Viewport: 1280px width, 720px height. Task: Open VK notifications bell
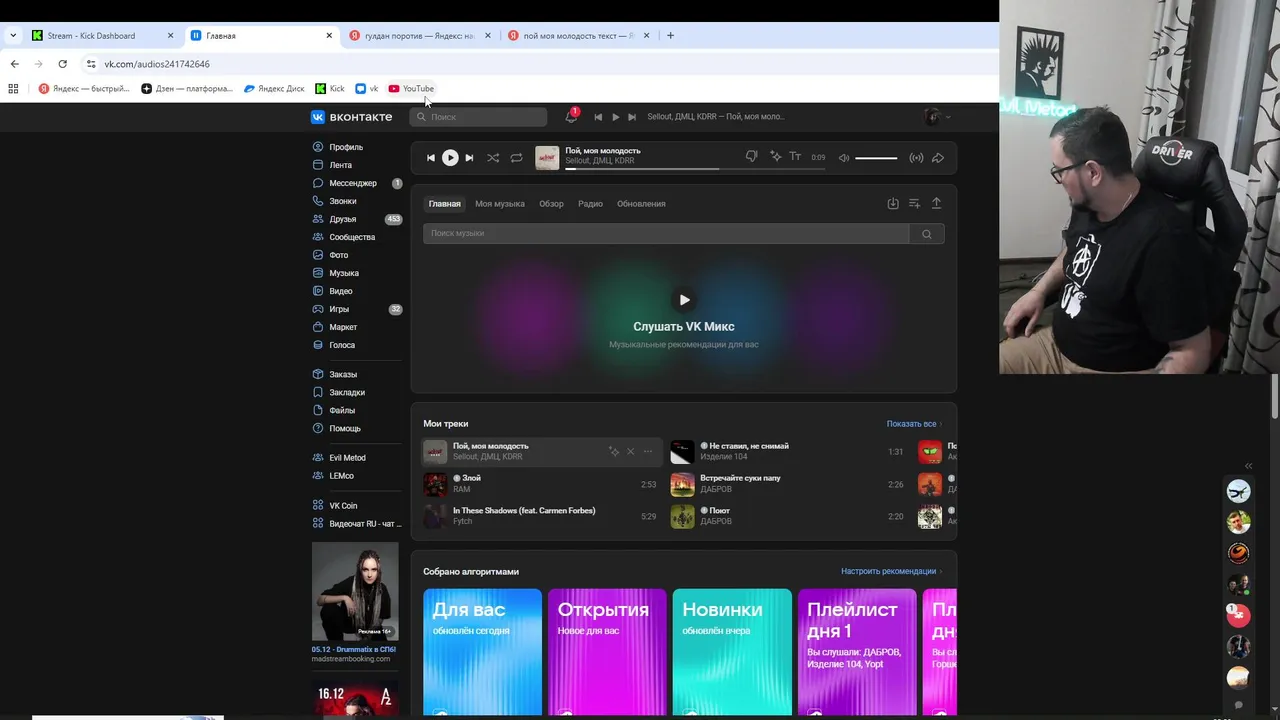point(571,117)
